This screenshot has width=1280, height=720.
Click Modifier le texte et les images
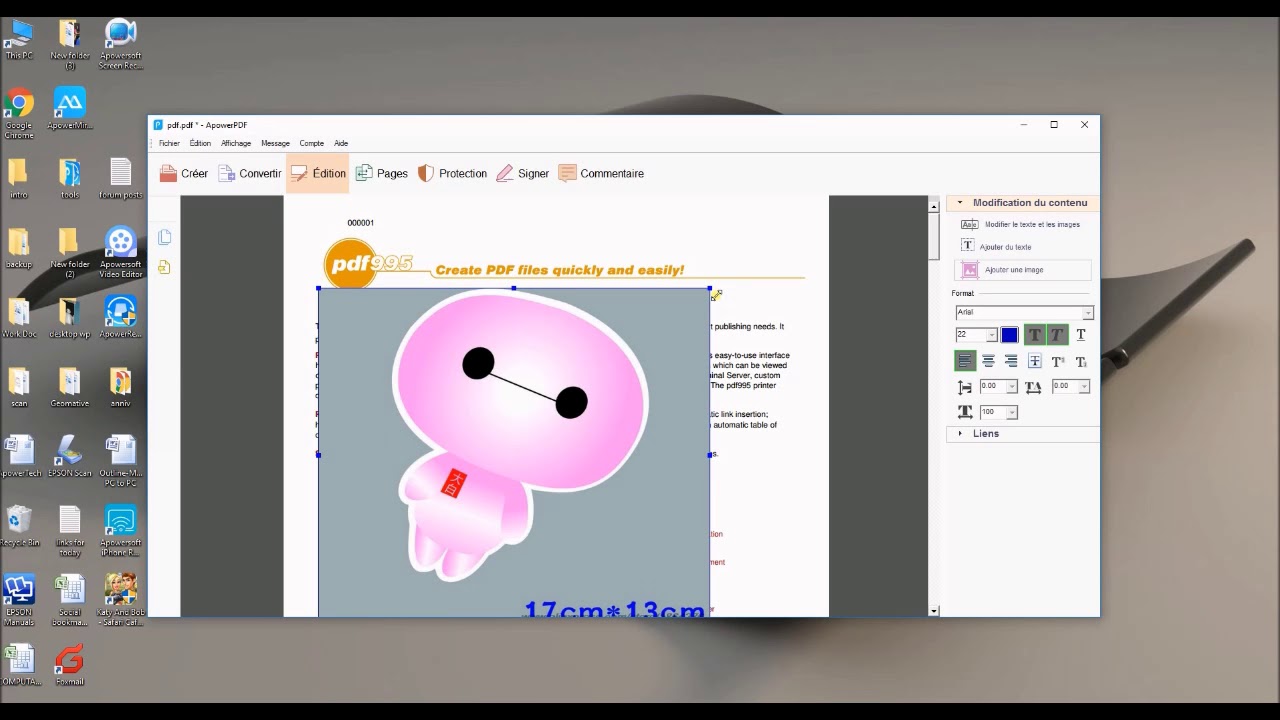click(x=1020, y=224)
